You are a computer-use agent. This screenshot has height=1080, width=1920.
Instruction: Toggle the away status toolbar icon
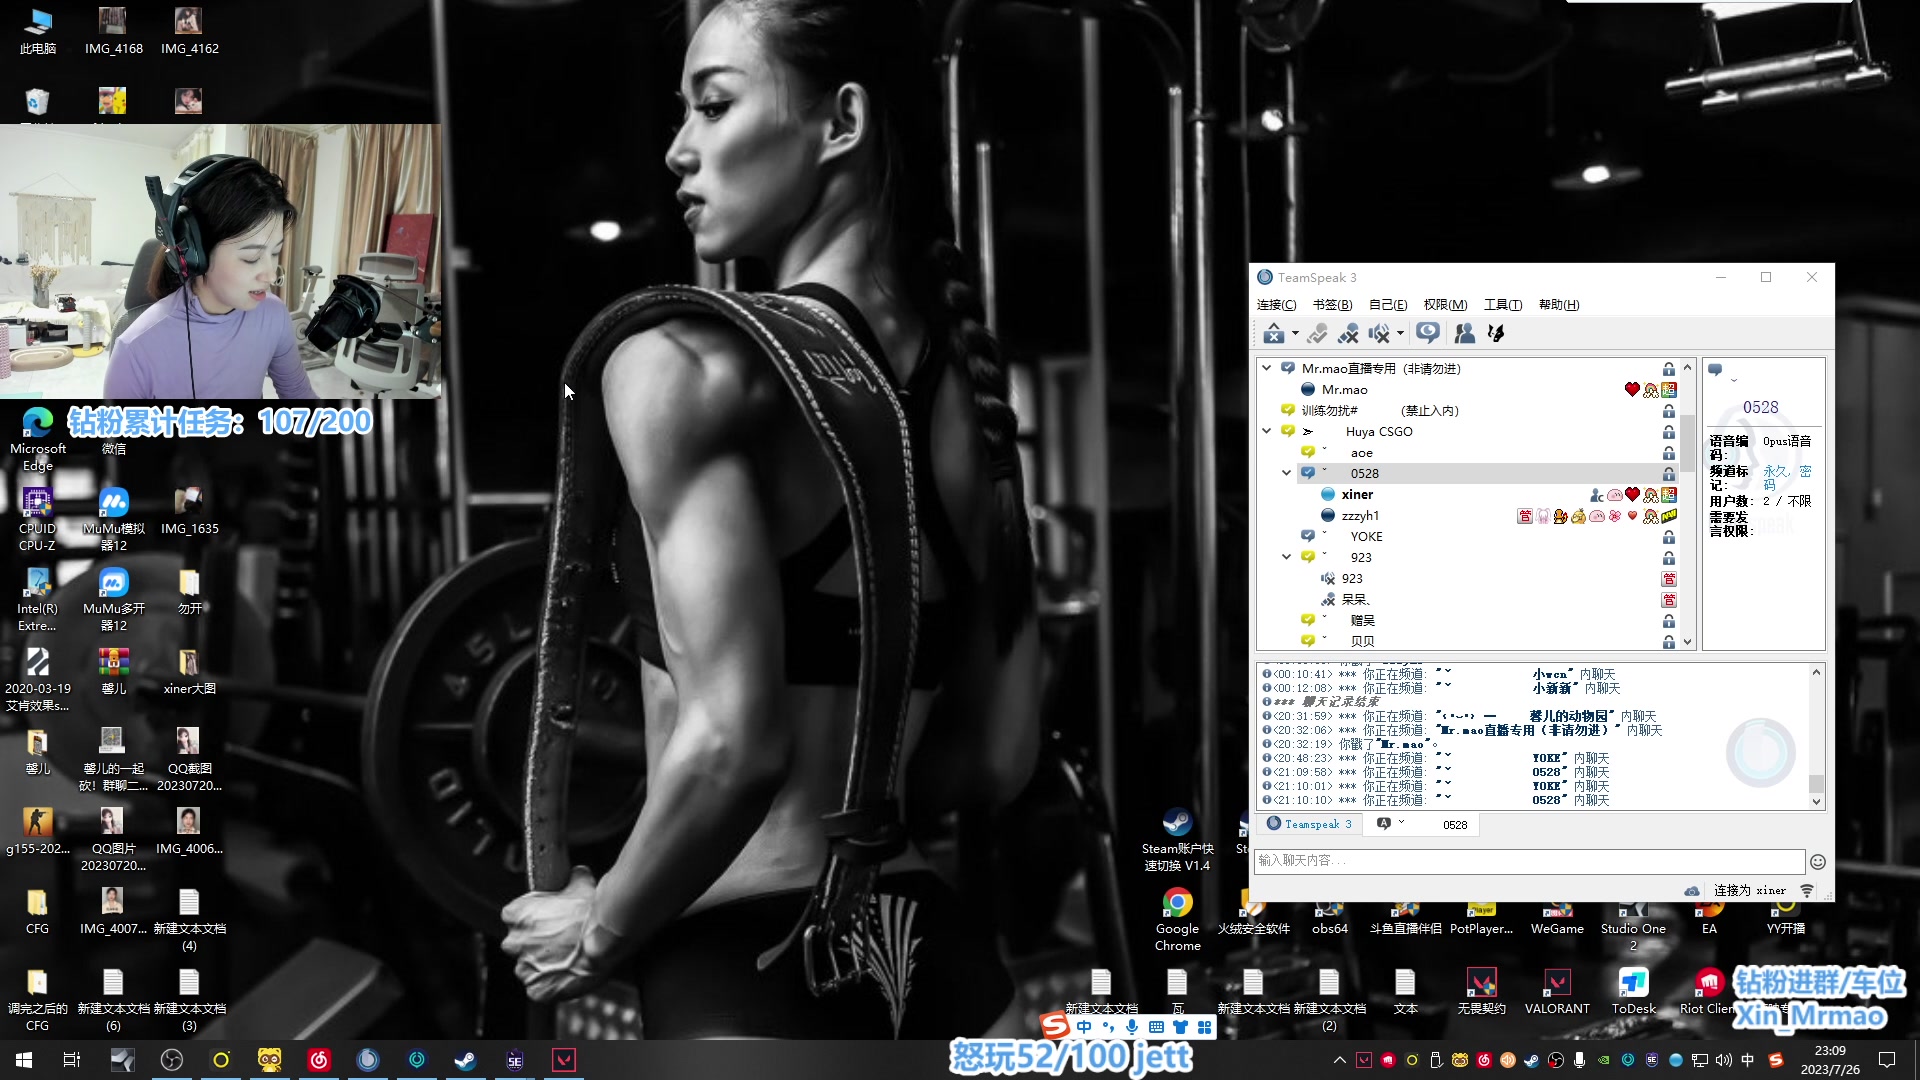click(x=1317, y=333)
